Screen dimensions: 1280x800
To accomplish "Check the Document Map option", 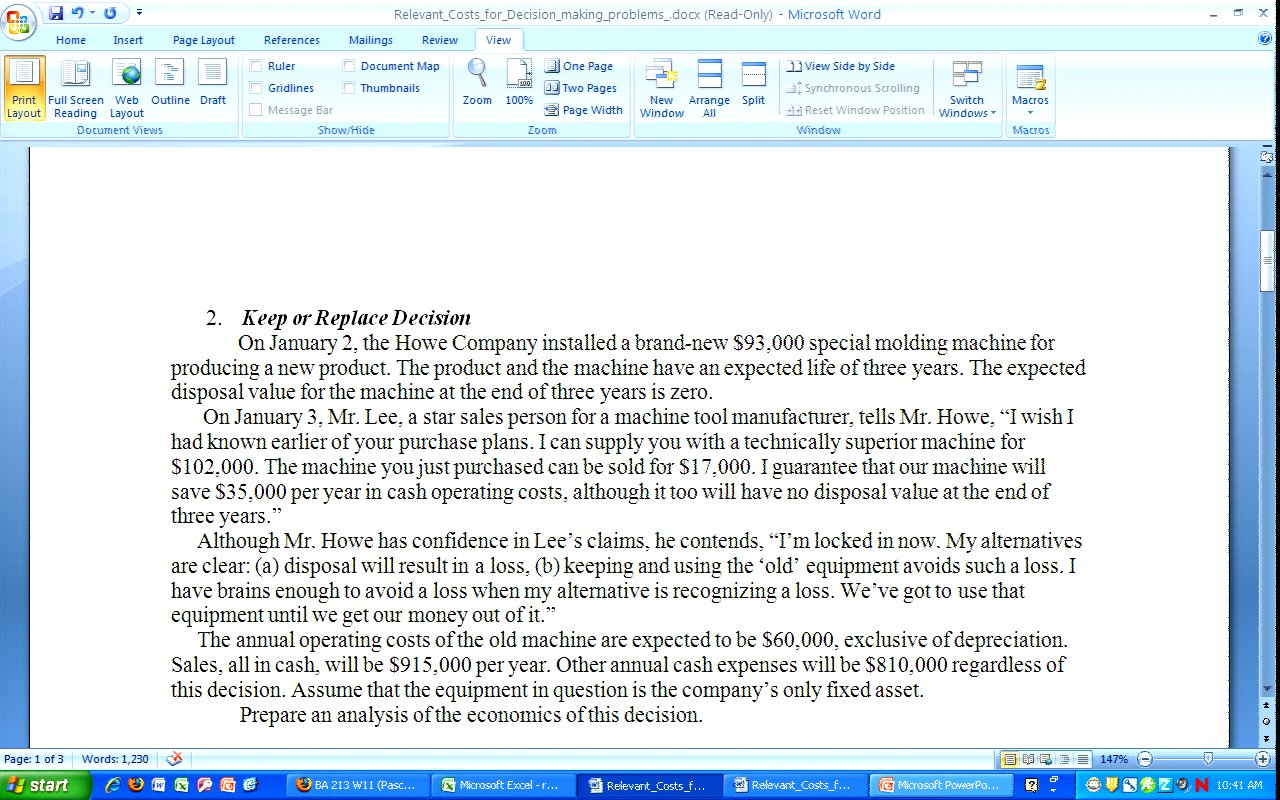I will [349, 66].
